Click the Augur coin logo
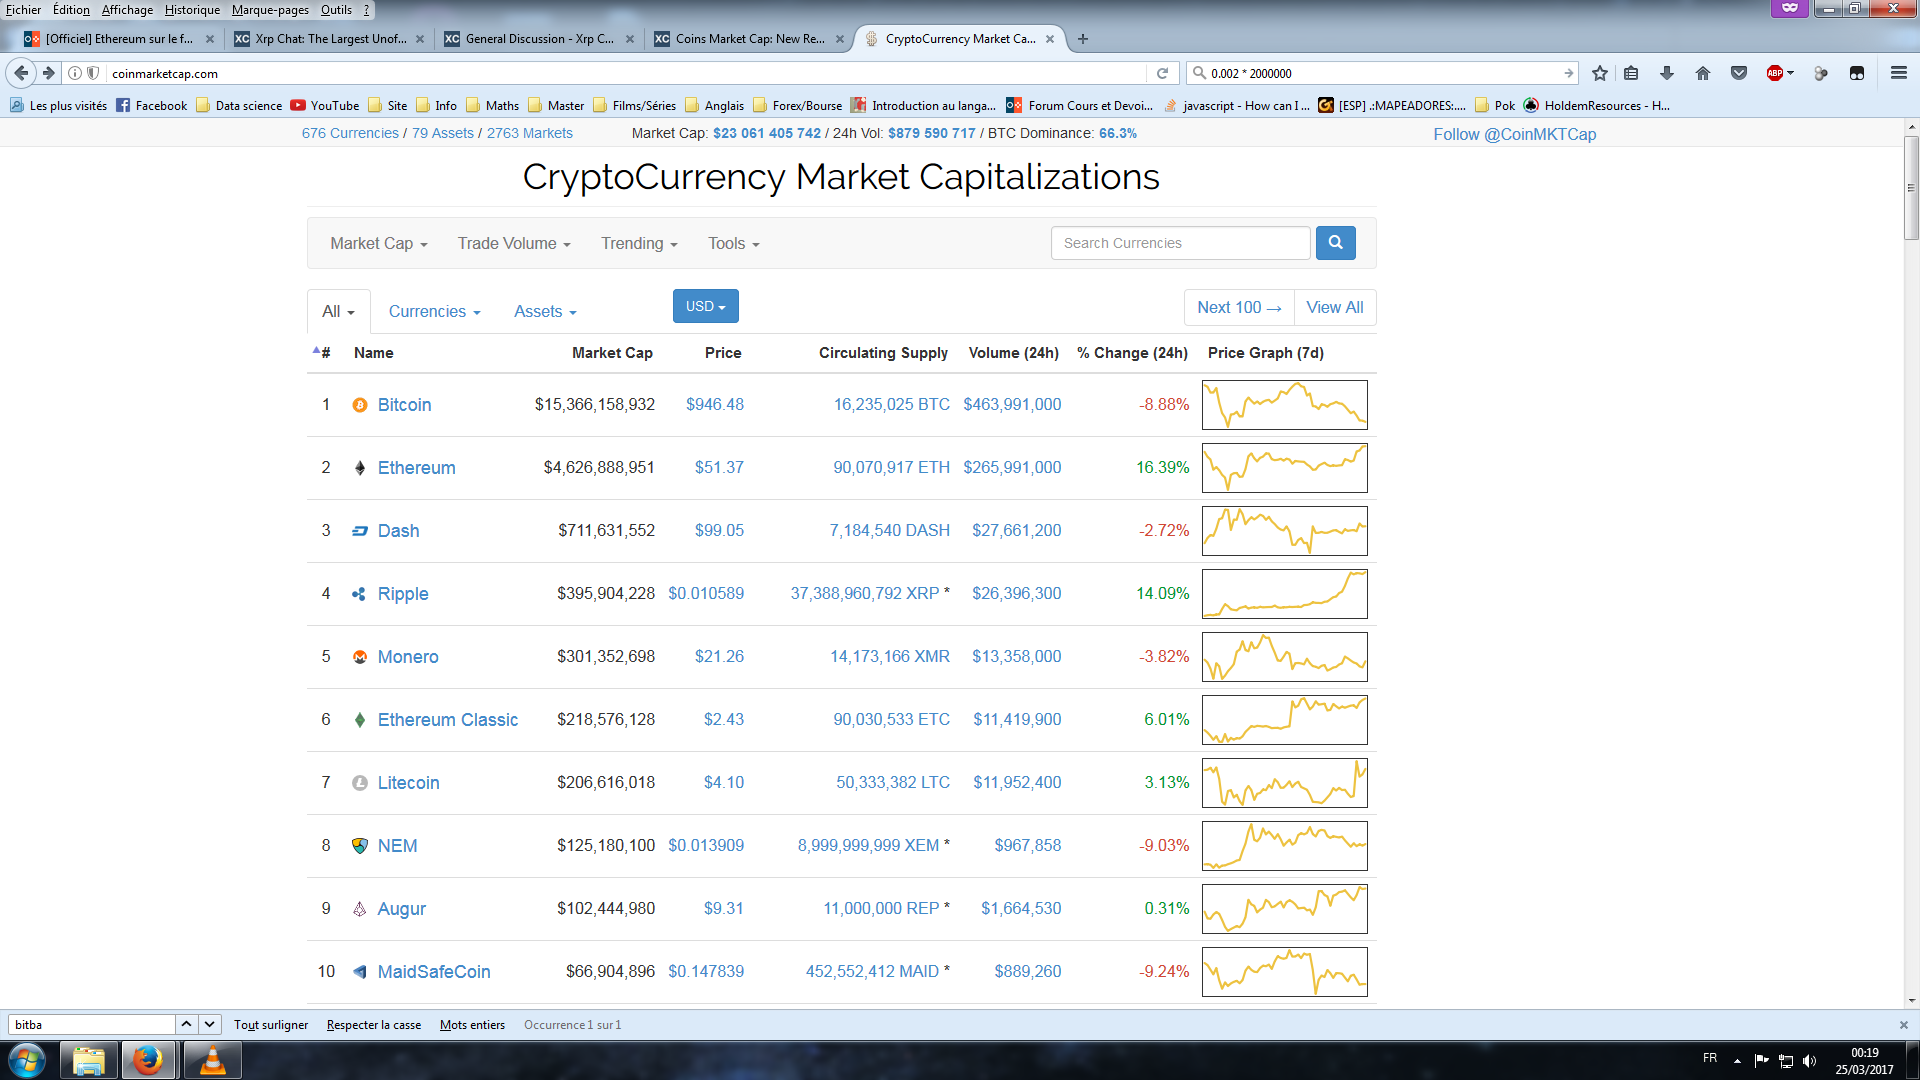 coord(360,909)
